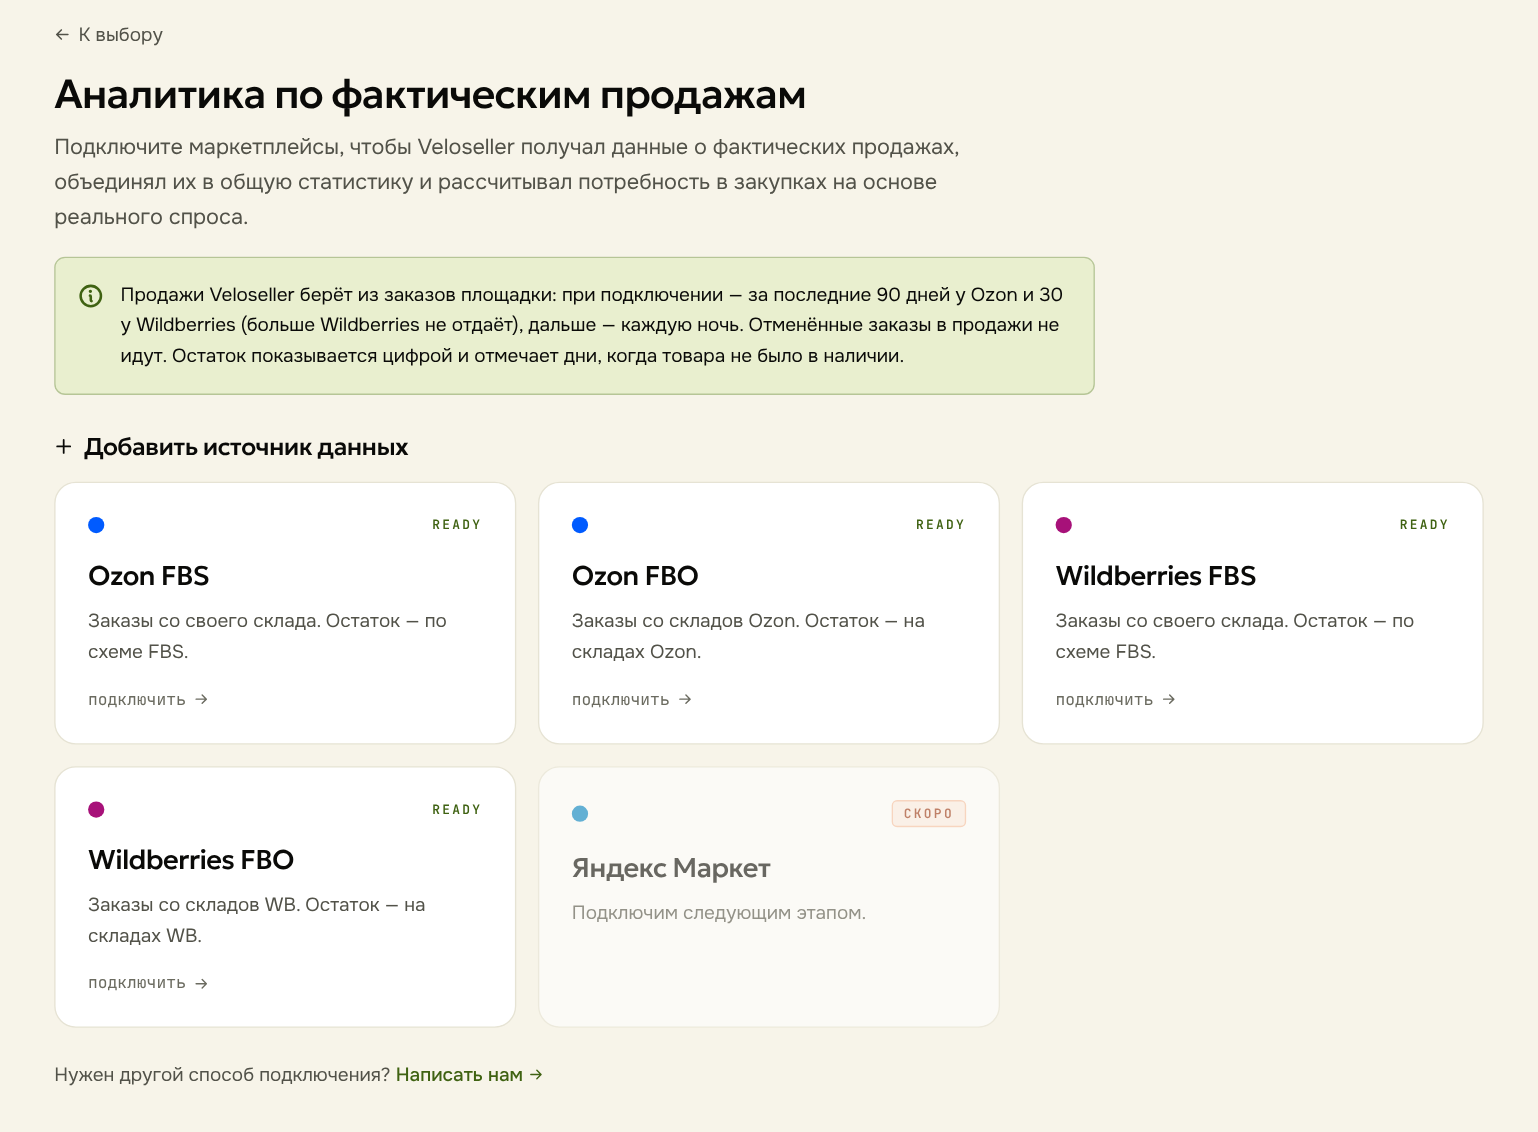Click the Заказы со складов WB description
The height and width of the screenshot is (1132, 1538).
(257, 920)
